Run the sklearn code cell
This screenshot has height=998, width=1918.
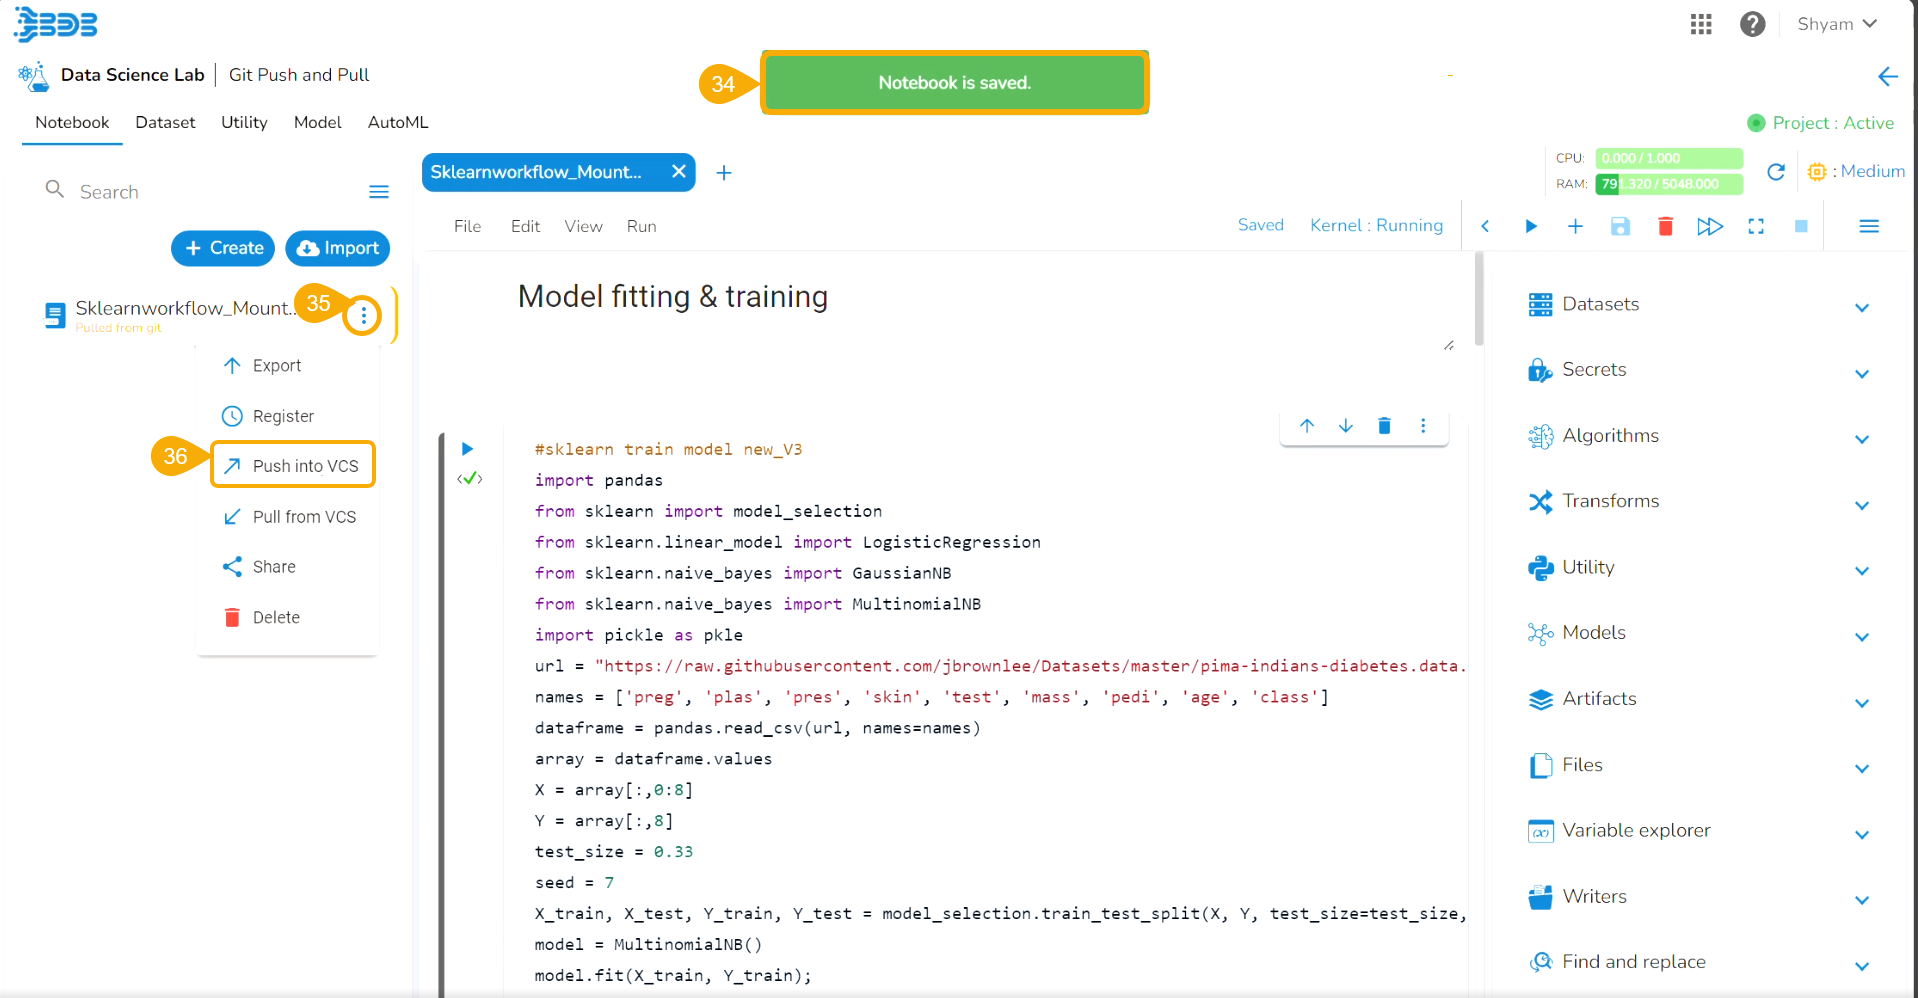(467, 449)
